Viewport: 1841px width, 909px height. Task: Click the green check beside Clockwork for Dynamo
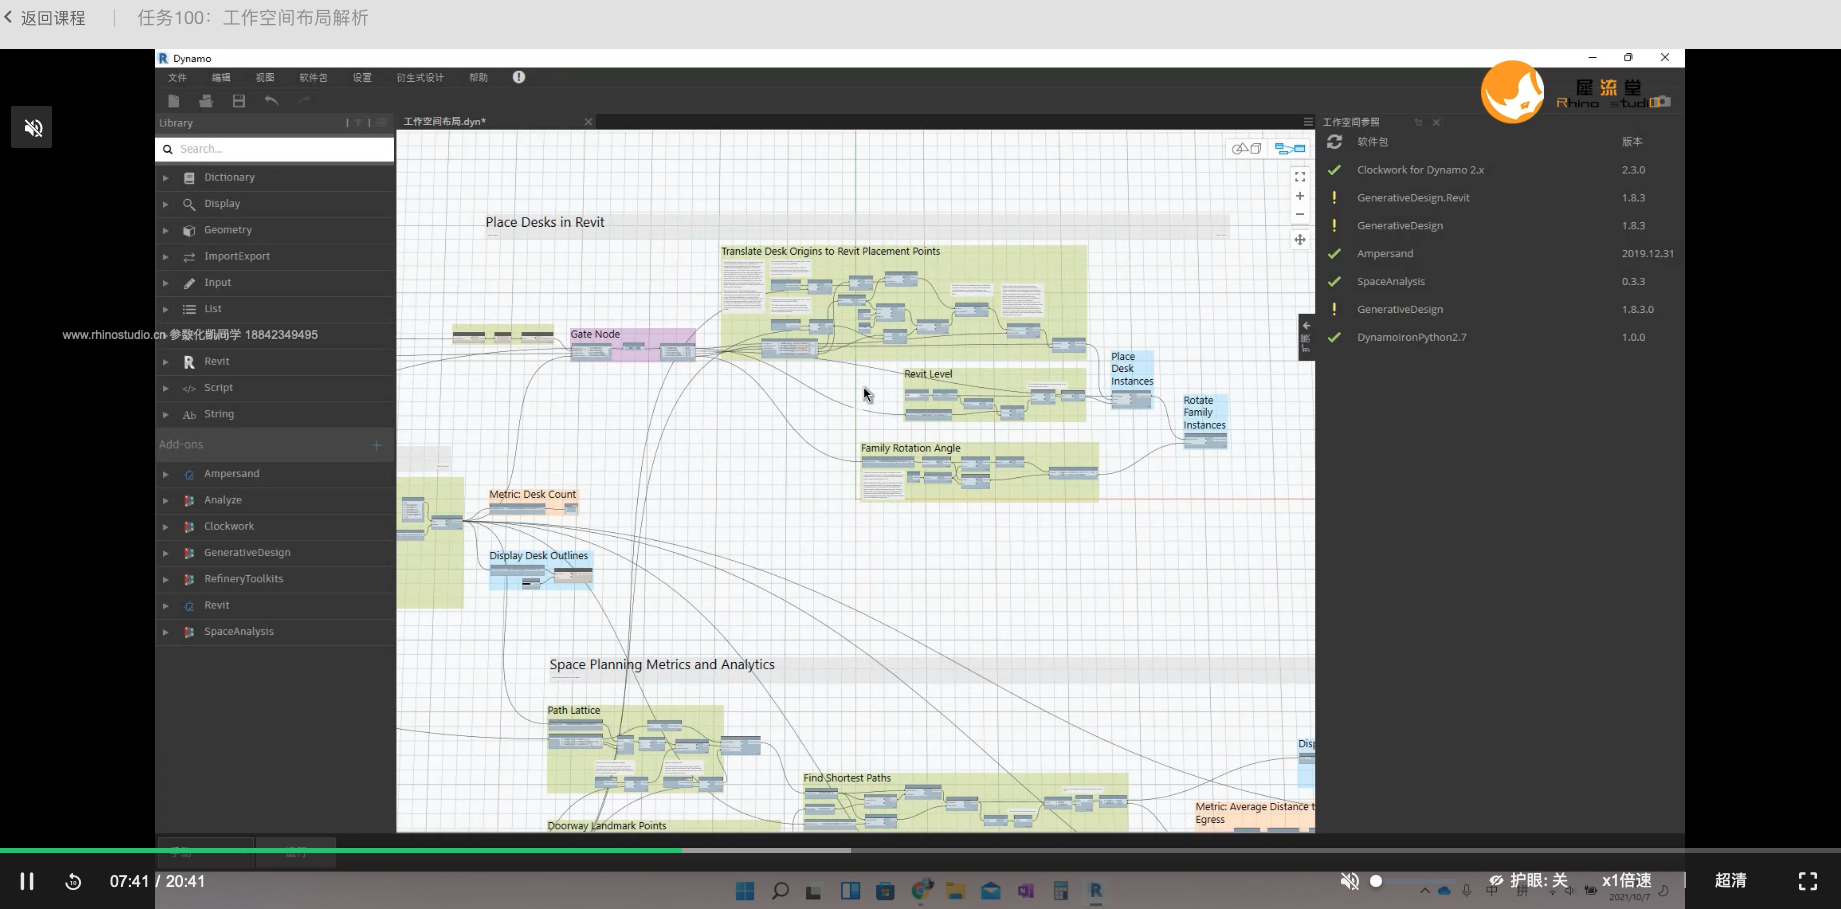pos(1334,170)
